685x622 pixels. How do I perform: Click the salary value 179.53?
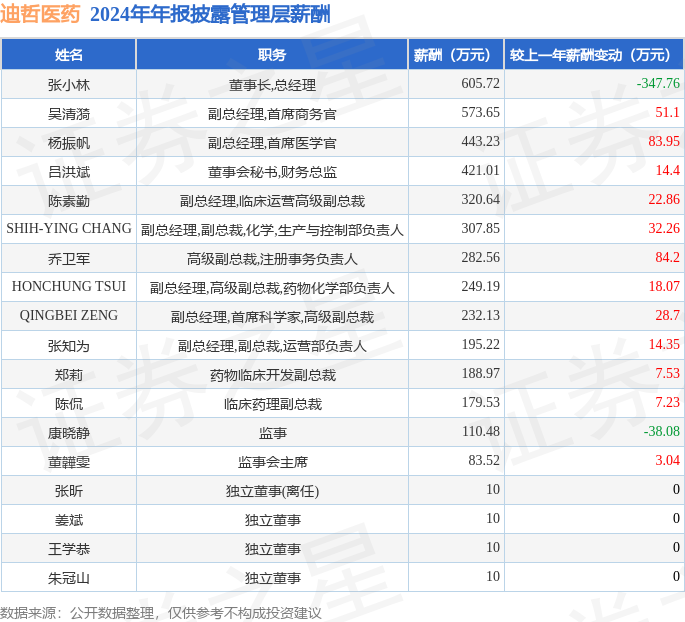click(481, 402)
